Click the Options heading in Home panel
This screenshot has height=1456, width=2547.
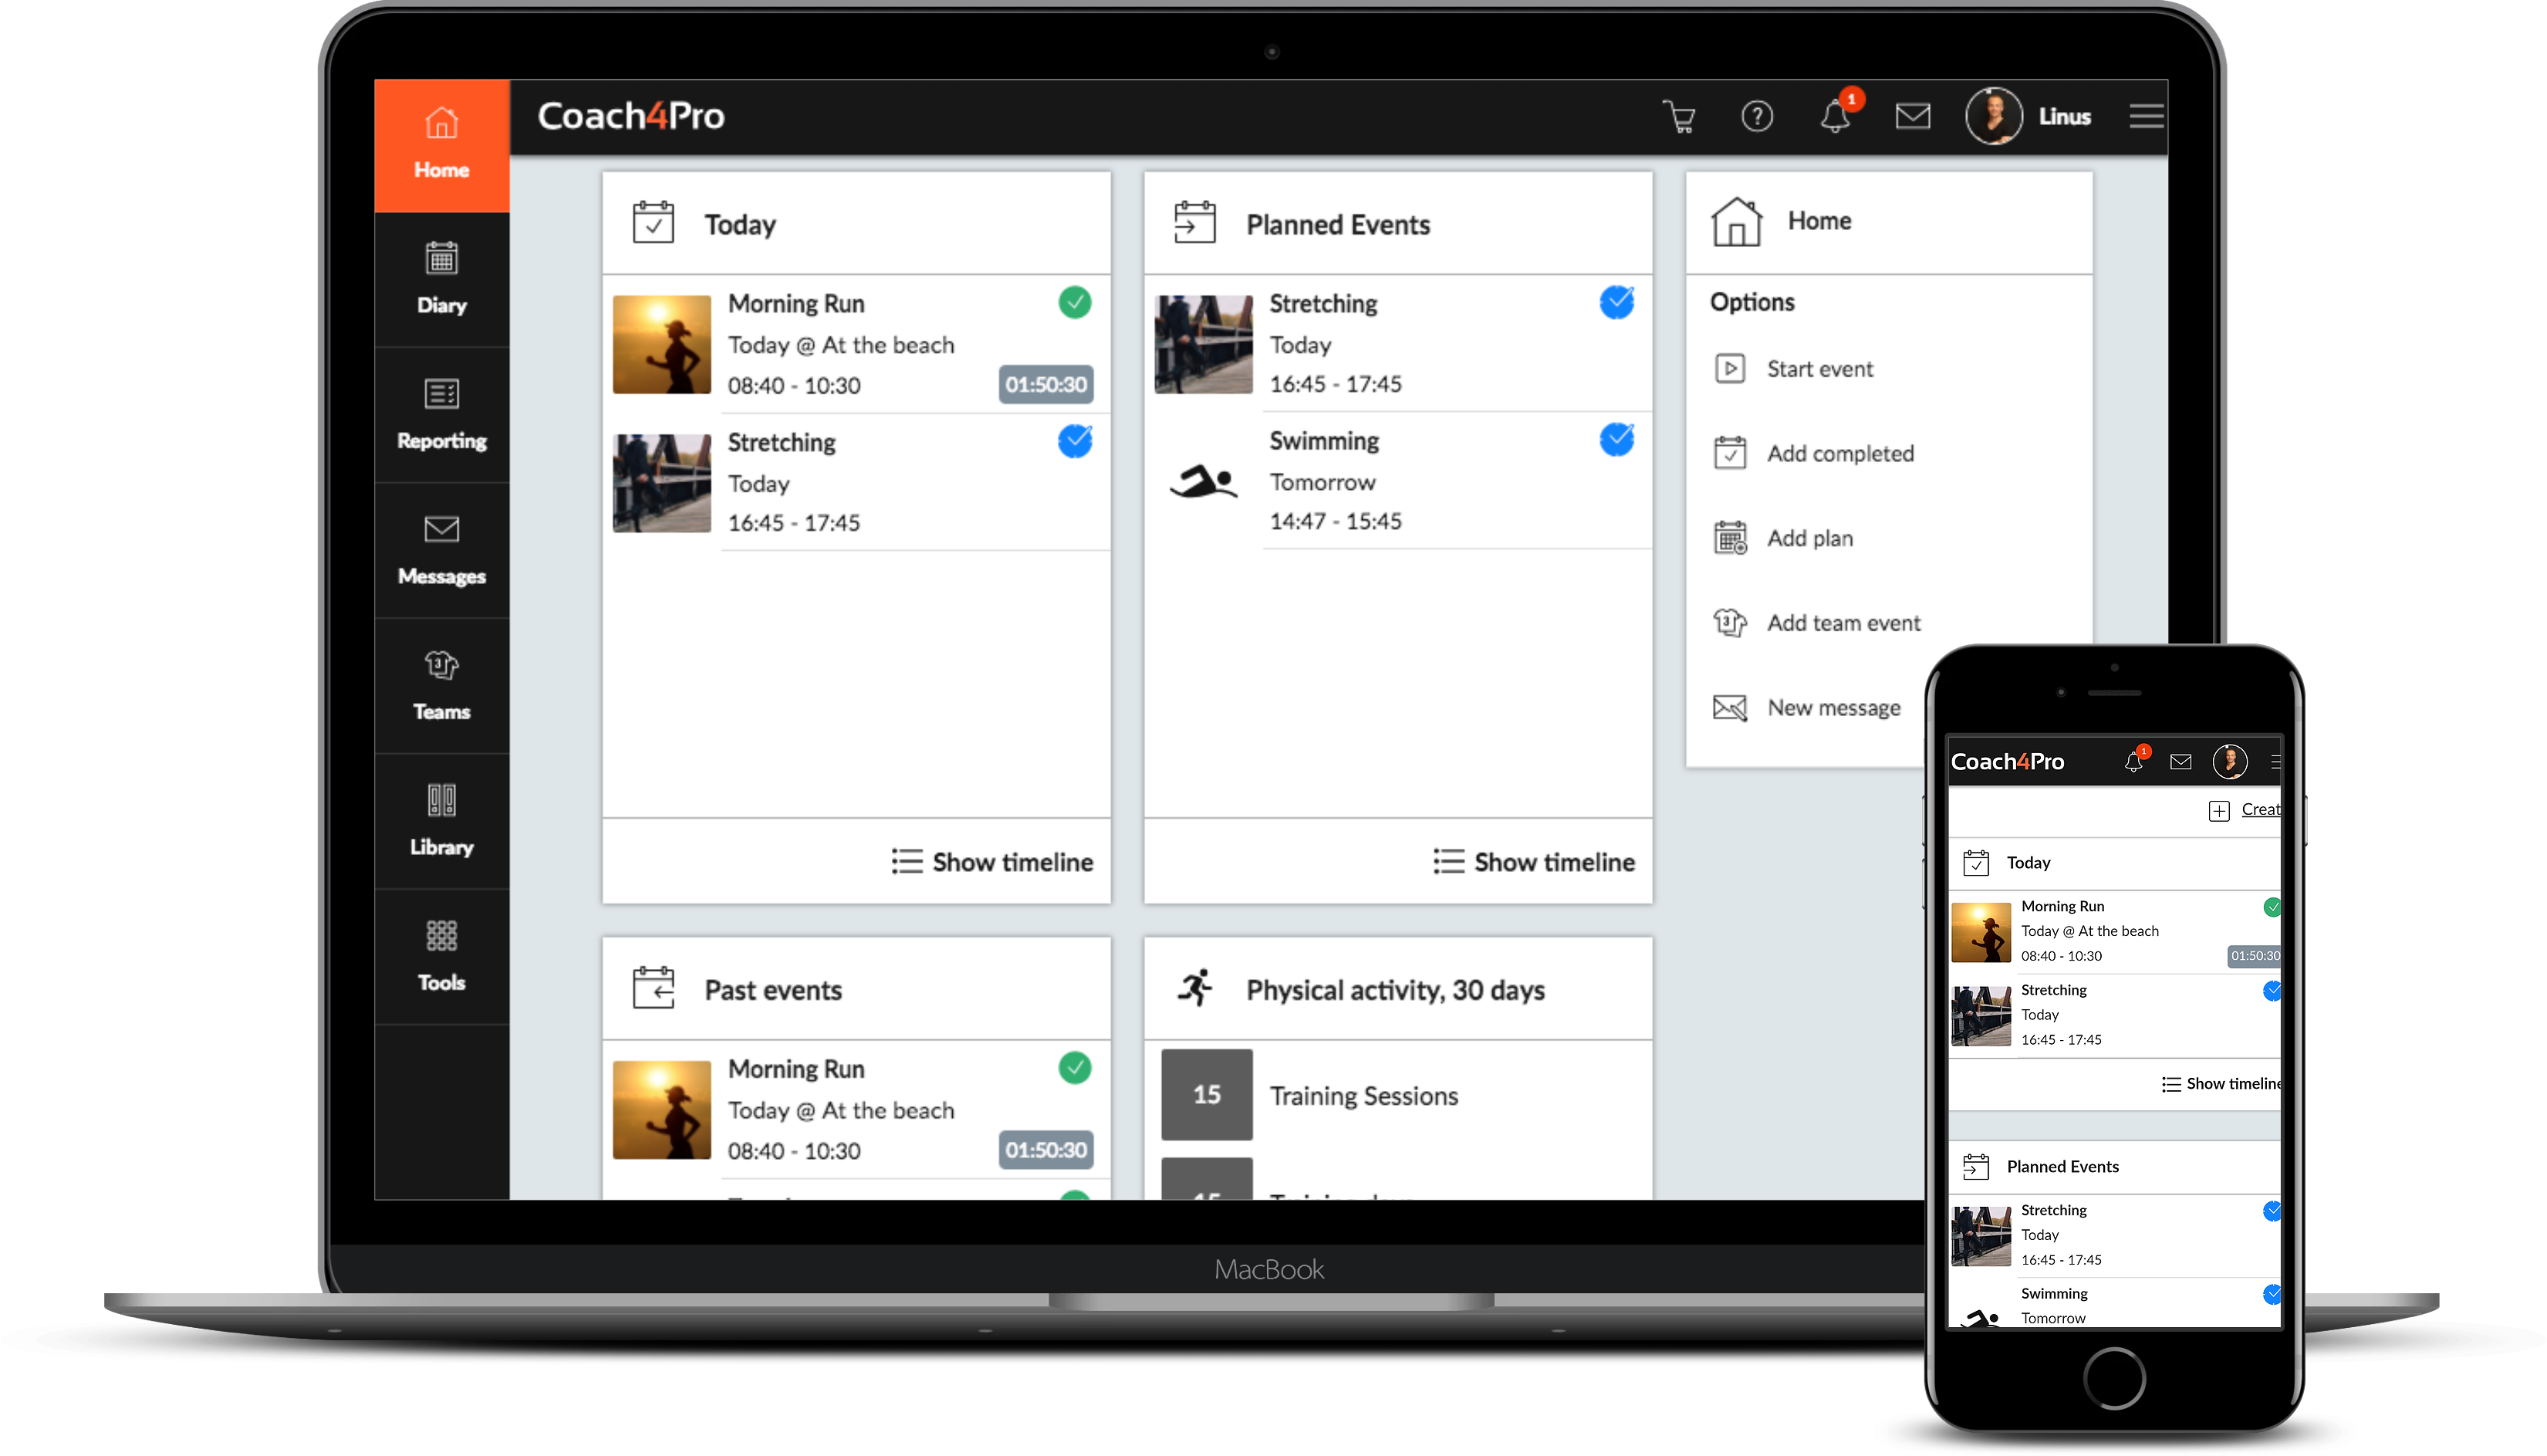pos(1752,303)
